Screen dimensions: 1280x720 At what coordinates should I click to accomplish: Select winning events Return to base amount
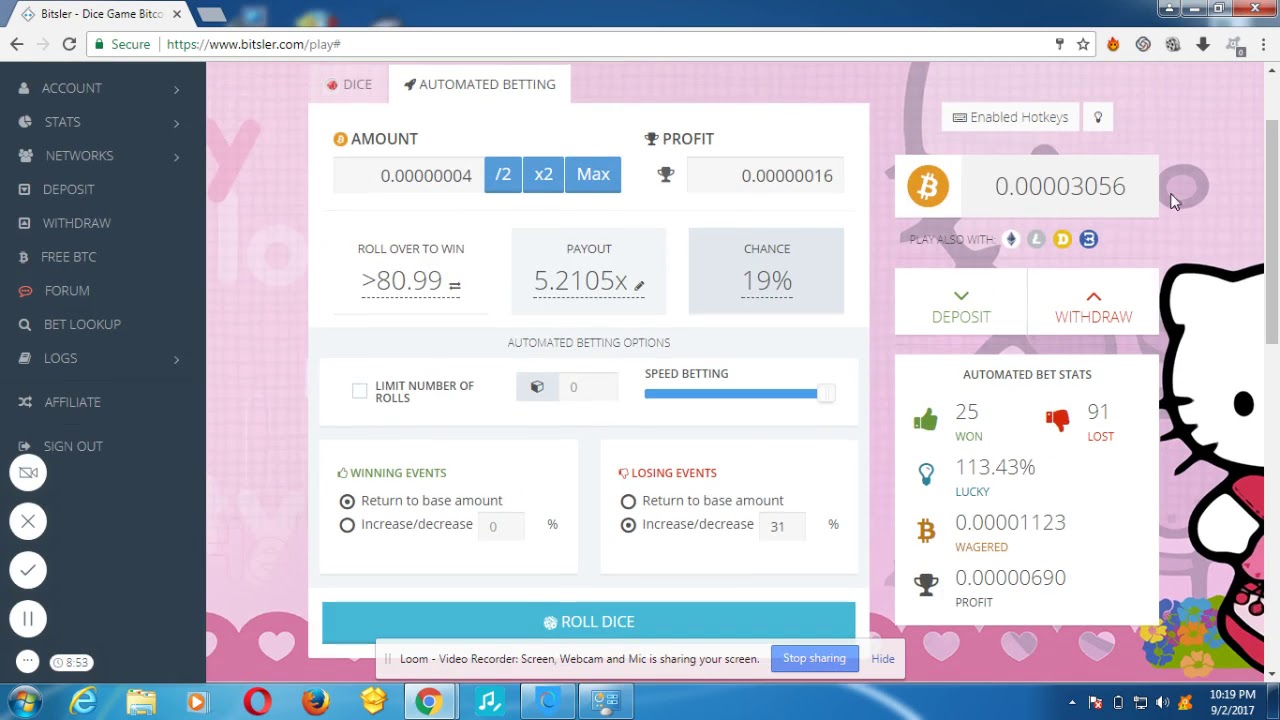point(347,501)
